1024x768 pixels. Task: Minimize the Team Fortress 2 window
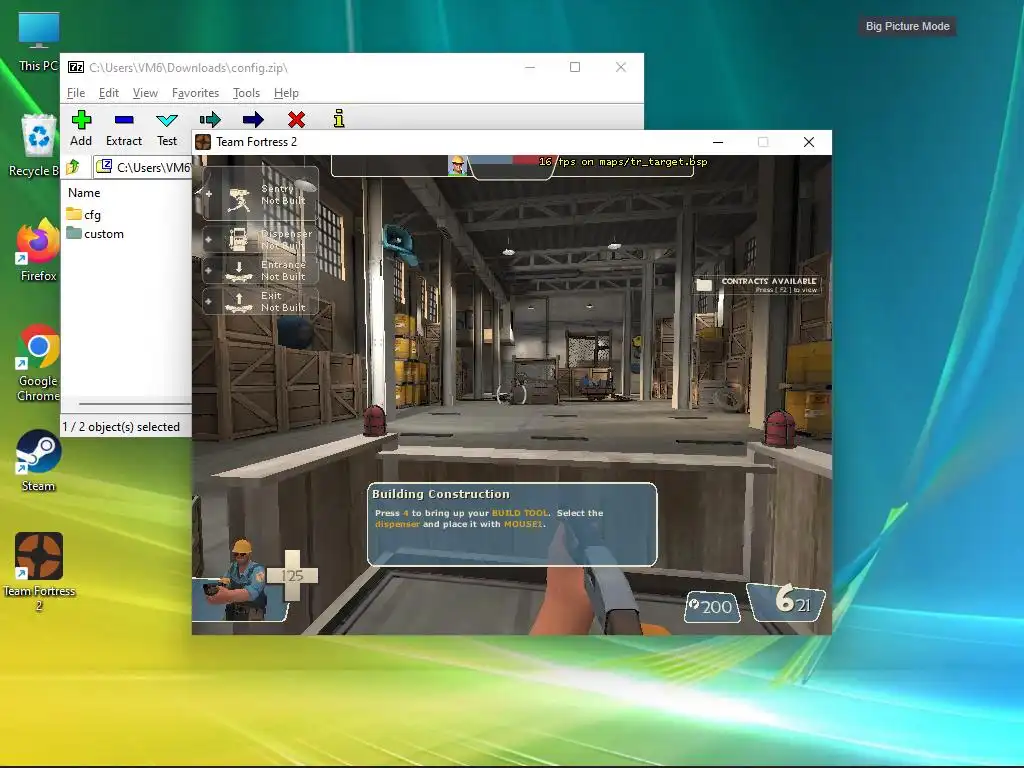(718, 142)
